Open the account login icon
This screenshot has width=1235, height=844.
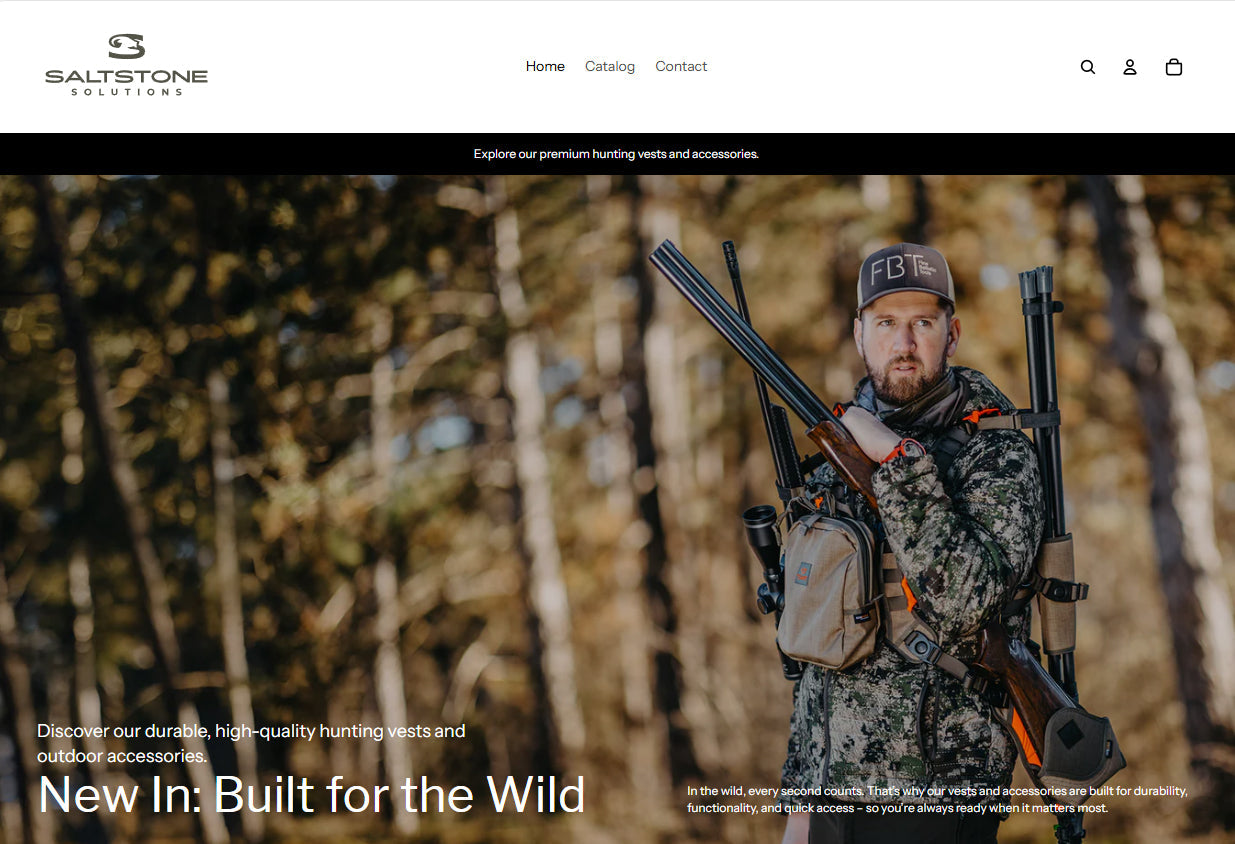[1130, 67]
